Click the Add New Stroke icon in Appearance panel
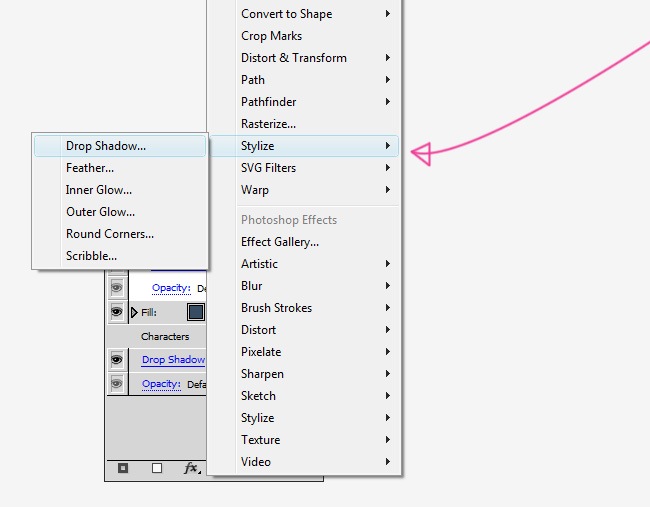This screenshot has width=650, height=507. pos(123,468)
